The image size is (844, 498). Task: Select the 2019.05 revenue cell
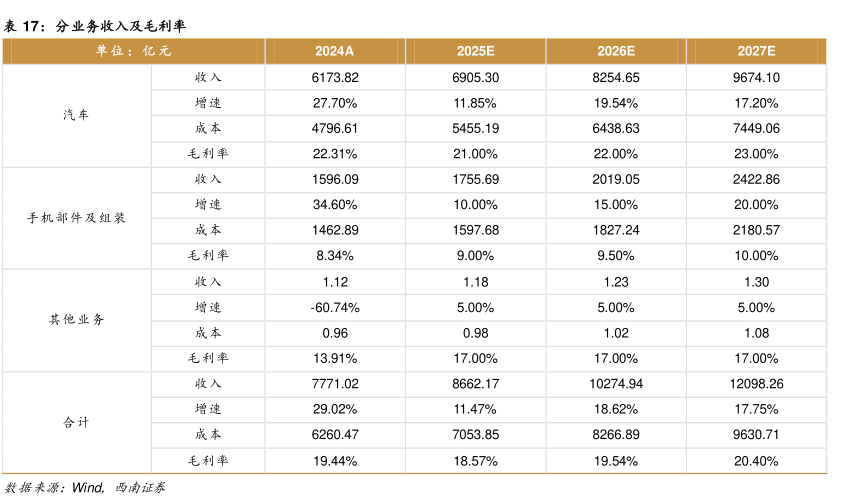click(x=617, y=179)
